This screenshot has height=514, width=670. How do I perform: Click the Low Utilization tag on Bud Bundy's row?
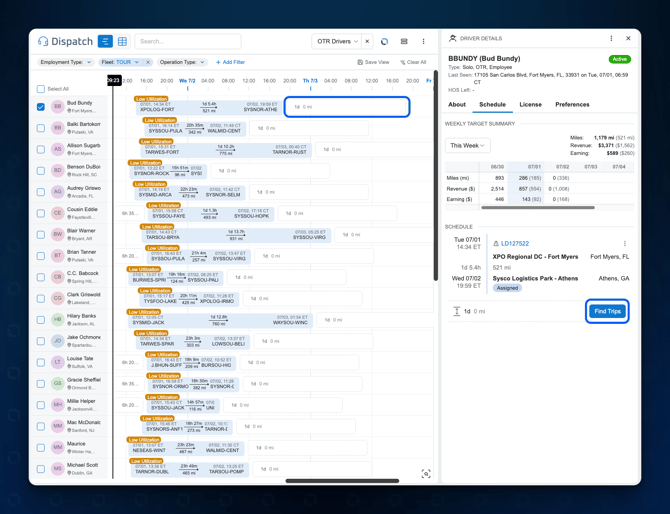pos(151,99)
